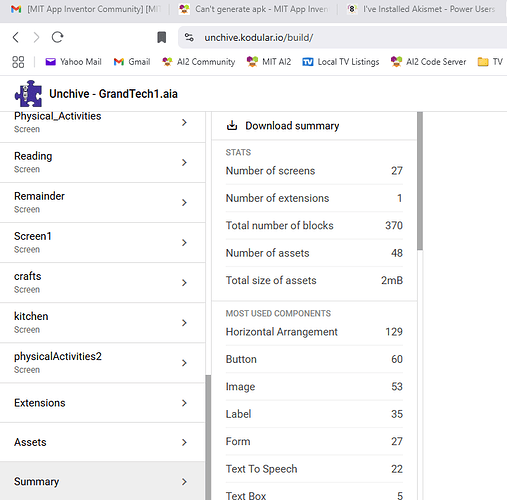
Task: Open the Yahoo Mail bookmark
Action: tap(73, 62)
